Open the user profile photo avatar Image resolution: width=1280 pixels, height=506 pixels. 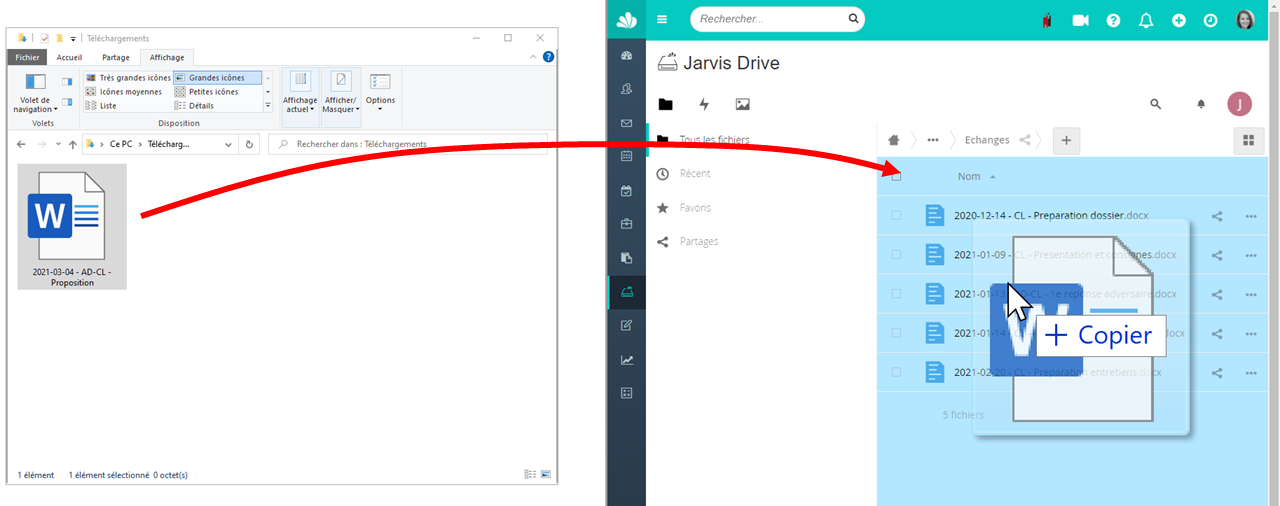coord(1245,20)
